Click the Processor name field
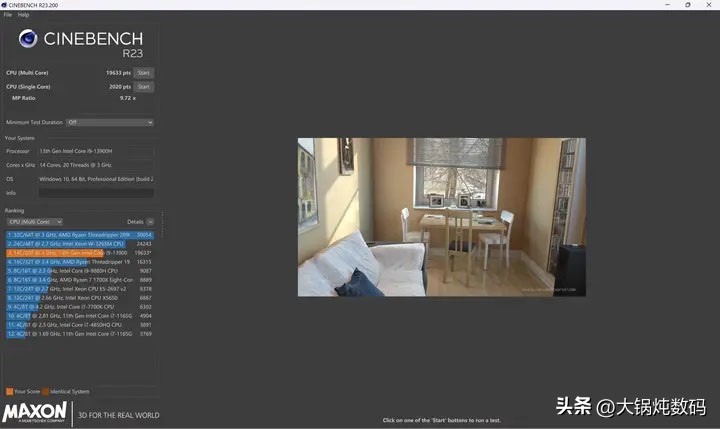 click(x=96, y=151)
